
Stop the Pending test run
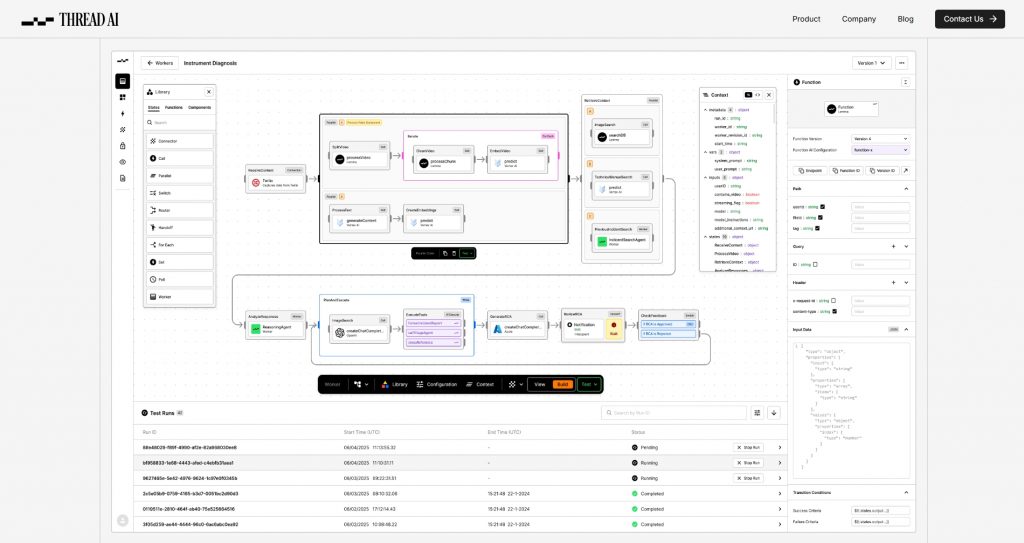coord(749,447)
